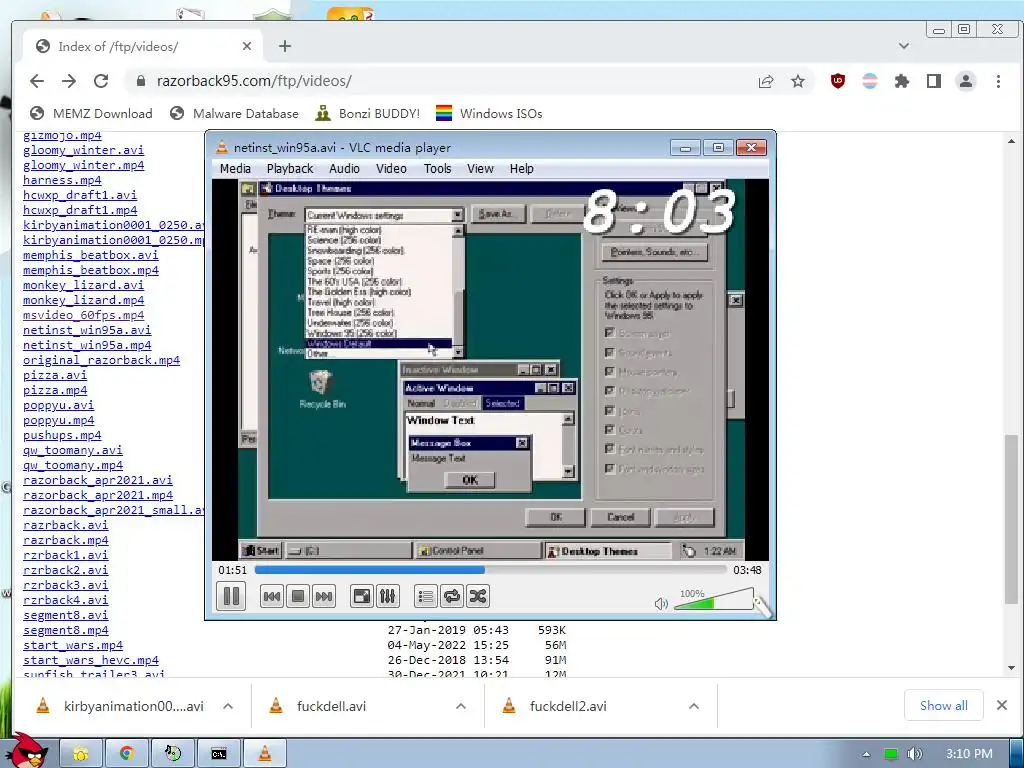
Task: Adjust the VLC volume slider
Action: click(714, 600)
